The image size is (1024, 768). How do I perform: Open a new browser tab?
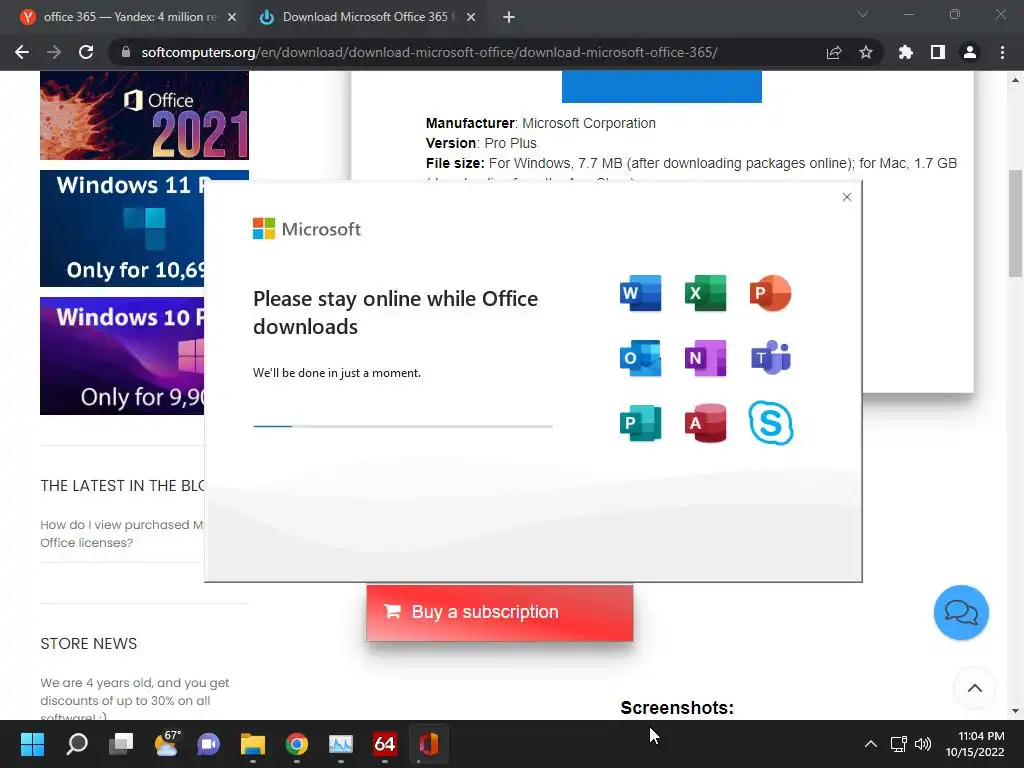point(509,18)
